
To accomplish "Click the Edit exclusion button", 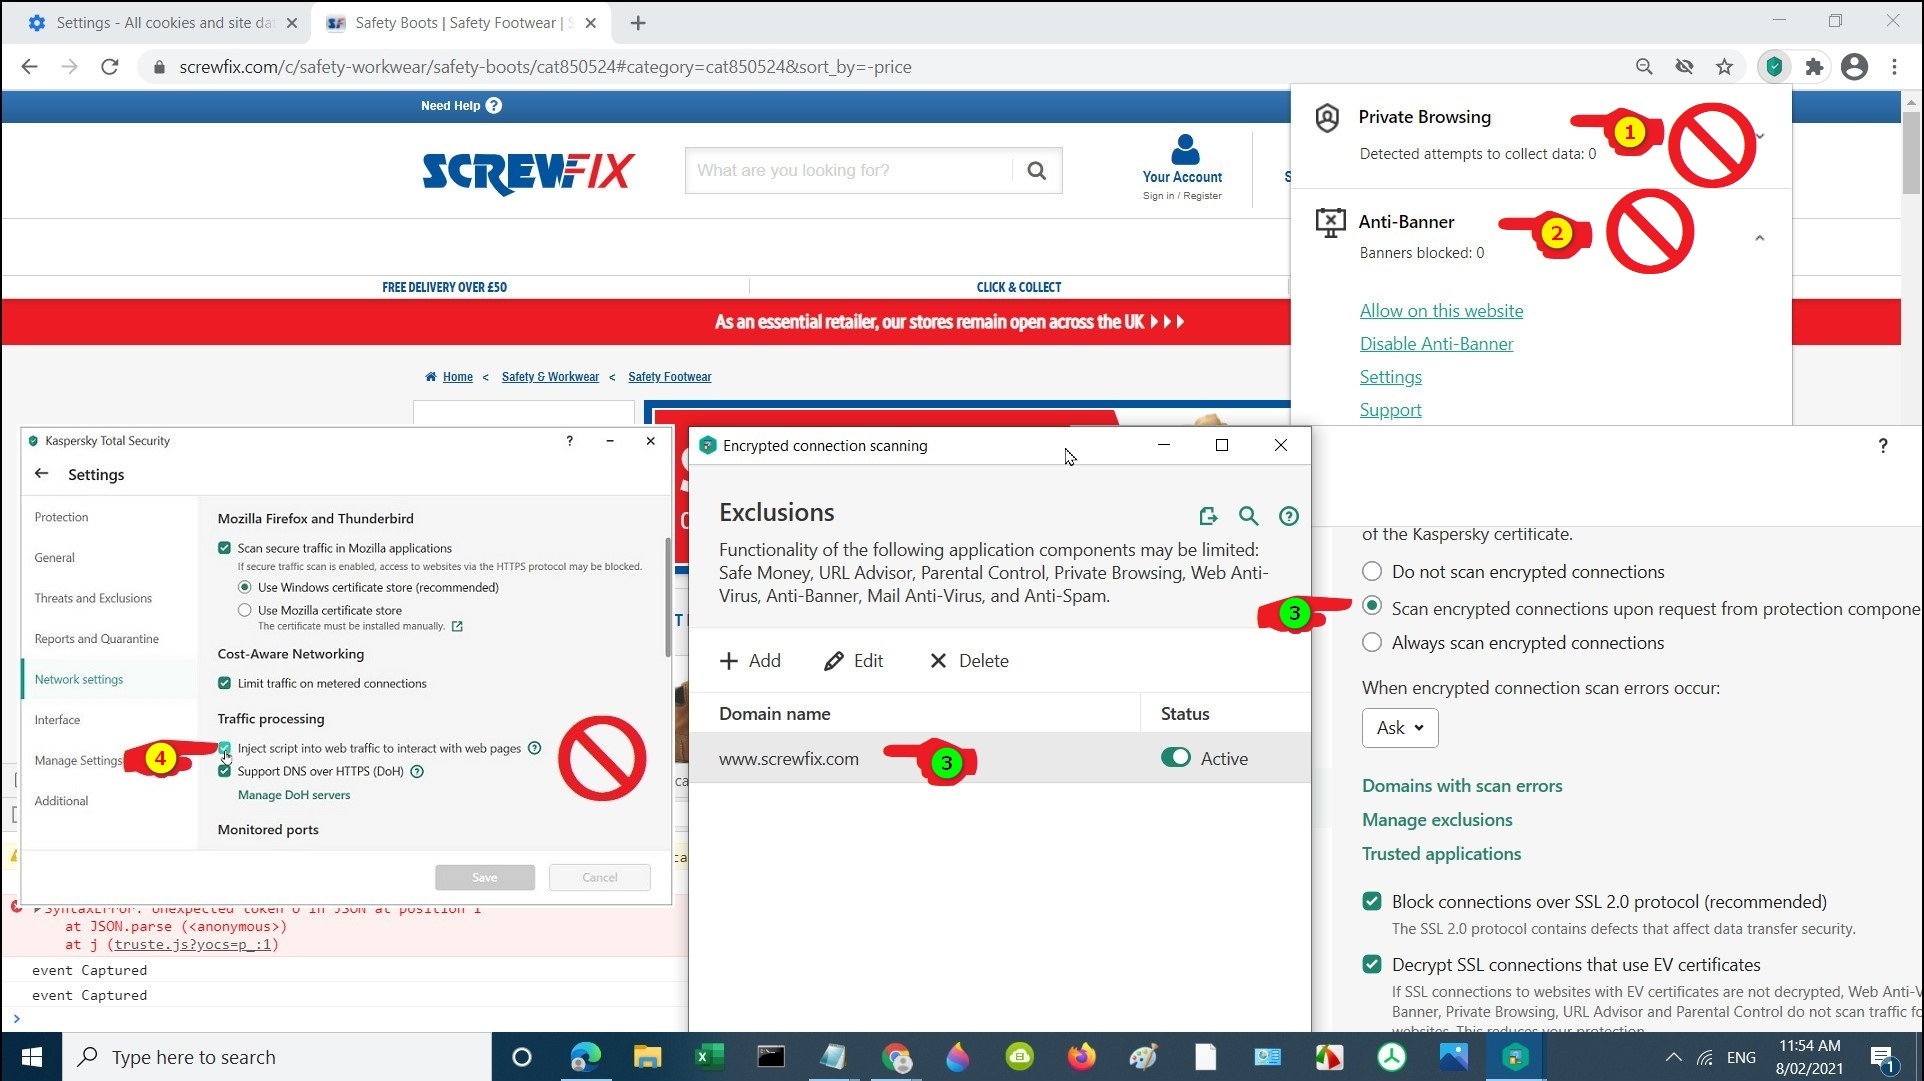I will (853, 661).
